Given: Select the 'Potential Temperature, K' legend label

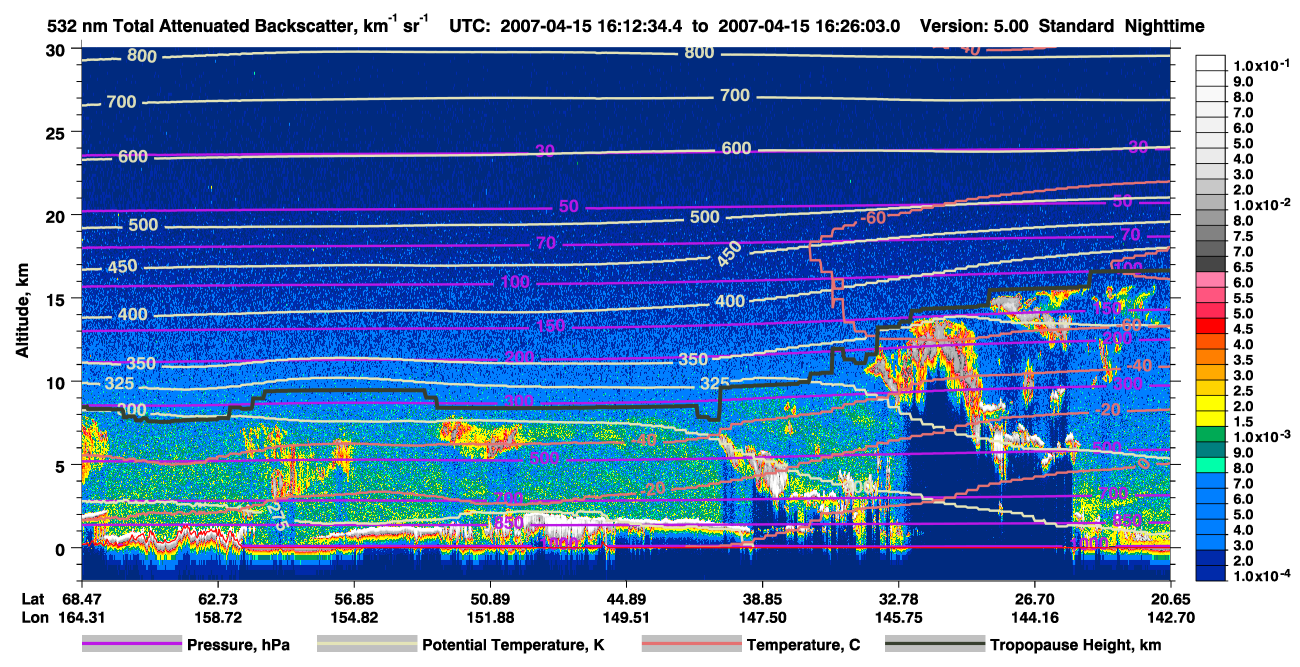Looking at the screenshot, I should coord(513,645).
